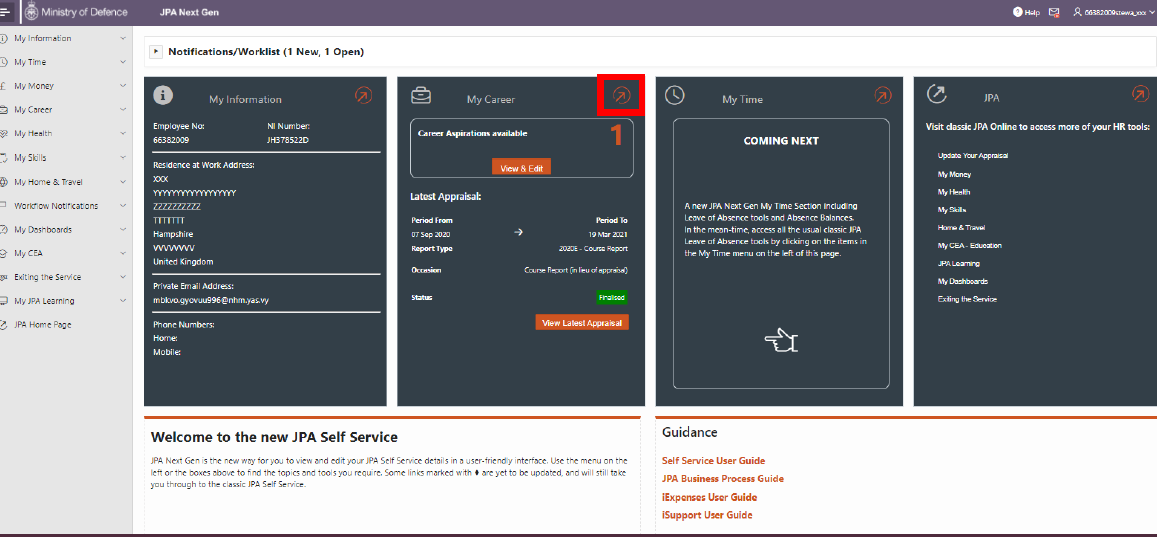Click Update Your Appraisal in JPA tile
This screenshot has width=1157, height=537.
pyautogui.click(x=972, y=156)
